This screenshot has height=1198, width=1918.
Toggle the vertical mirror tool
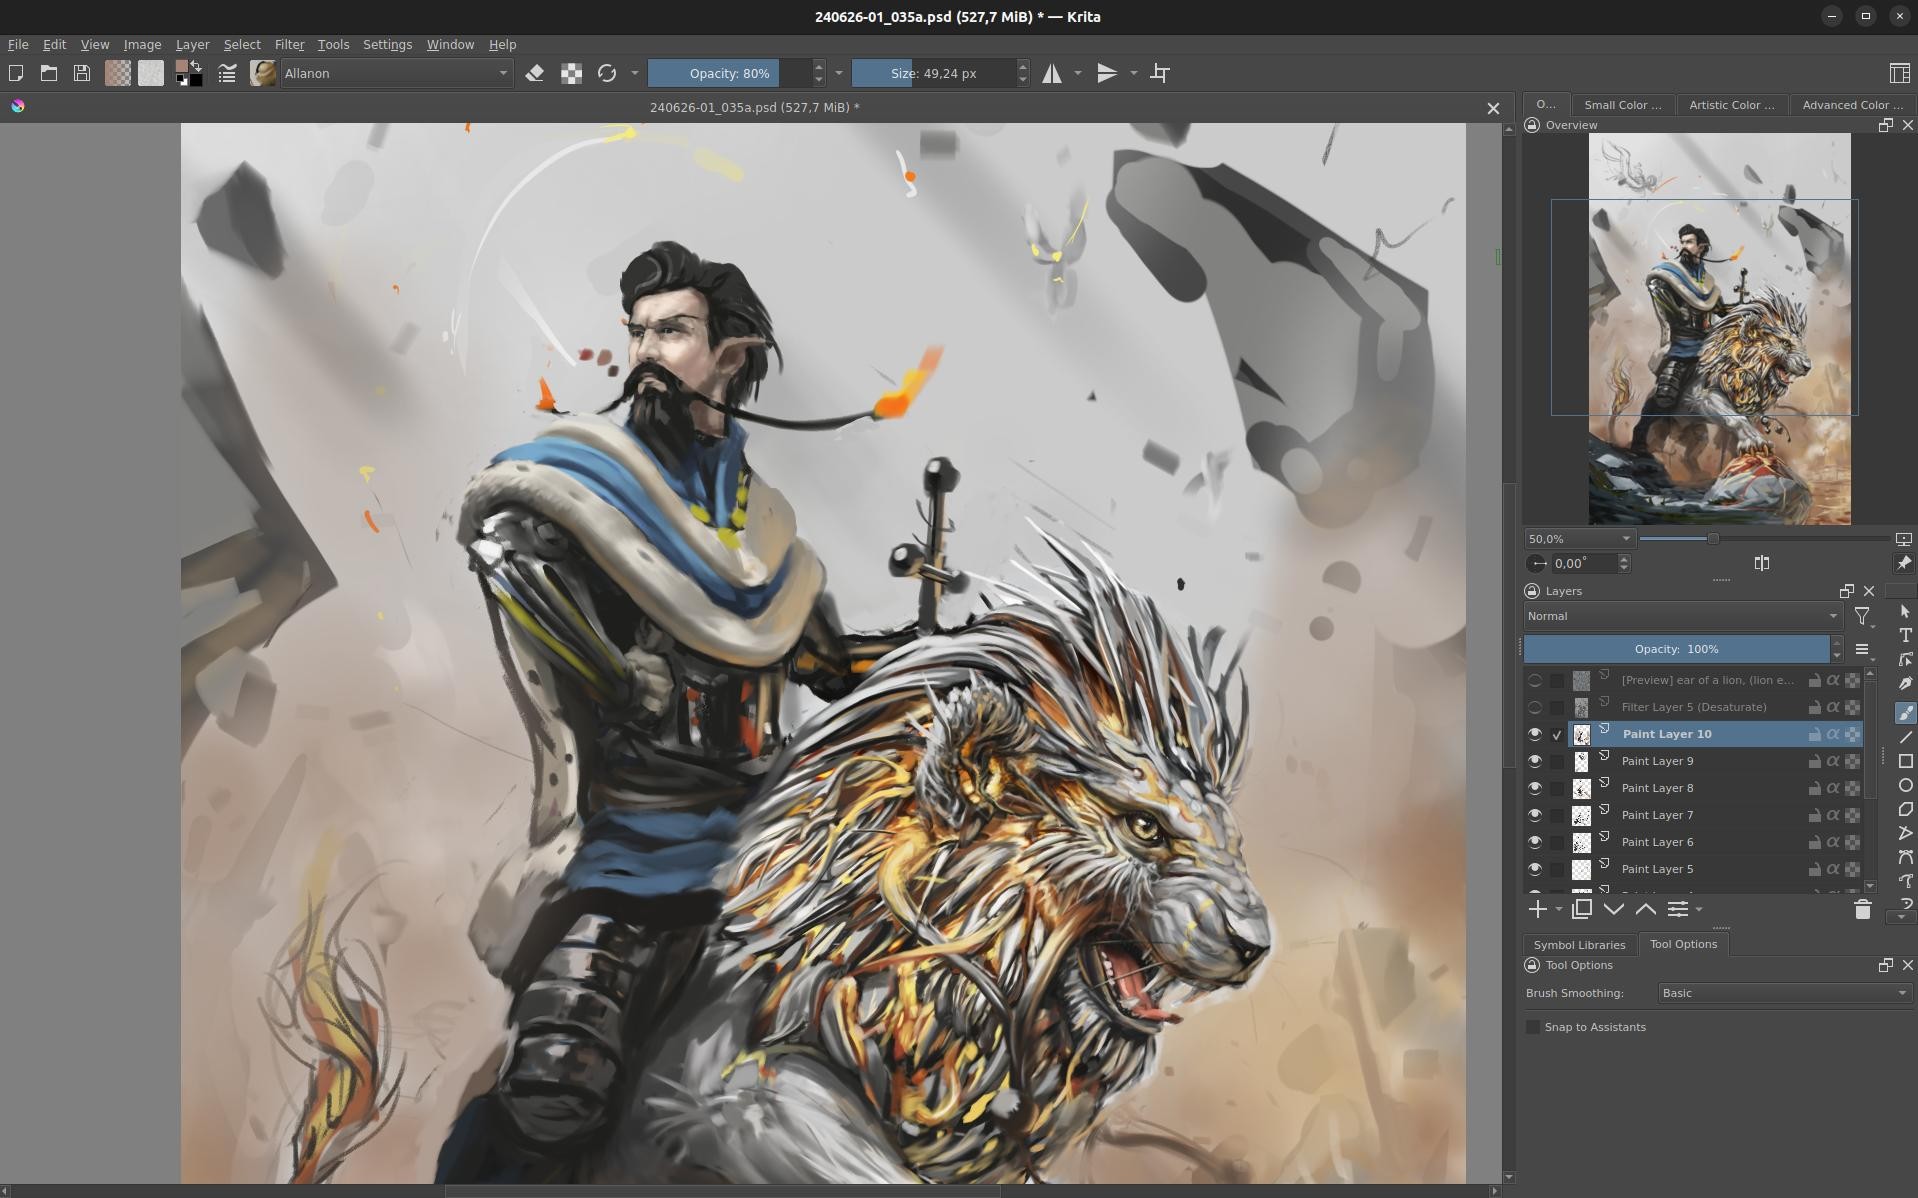pyautogui.click(x=1107, y=73)
